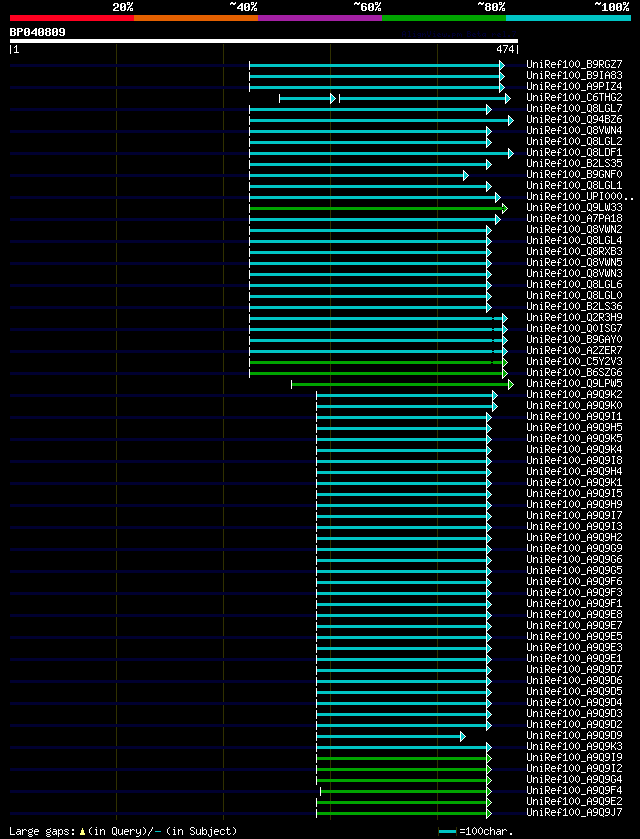Select the UniRef100_Q9LW33 label
640x839 pixels.
click(x=574, y=208)
